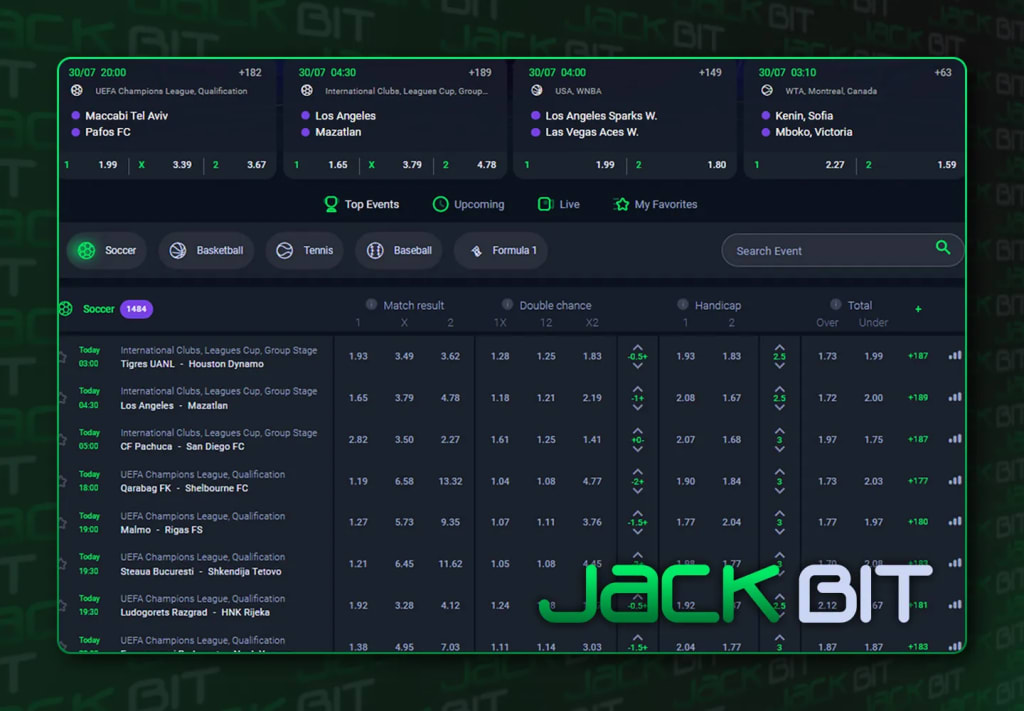
Task: Favorite the Tigres UANL - Houston Dynamo match
Action: click(63, 357)
